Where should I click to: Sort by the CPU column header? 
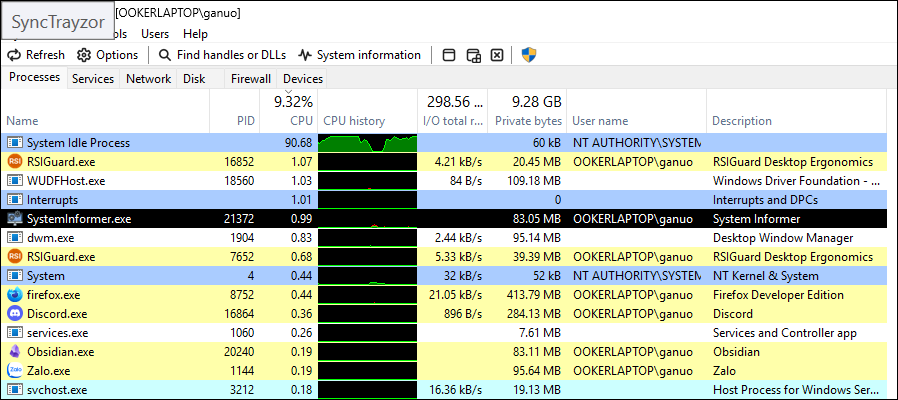coord(288,111)
